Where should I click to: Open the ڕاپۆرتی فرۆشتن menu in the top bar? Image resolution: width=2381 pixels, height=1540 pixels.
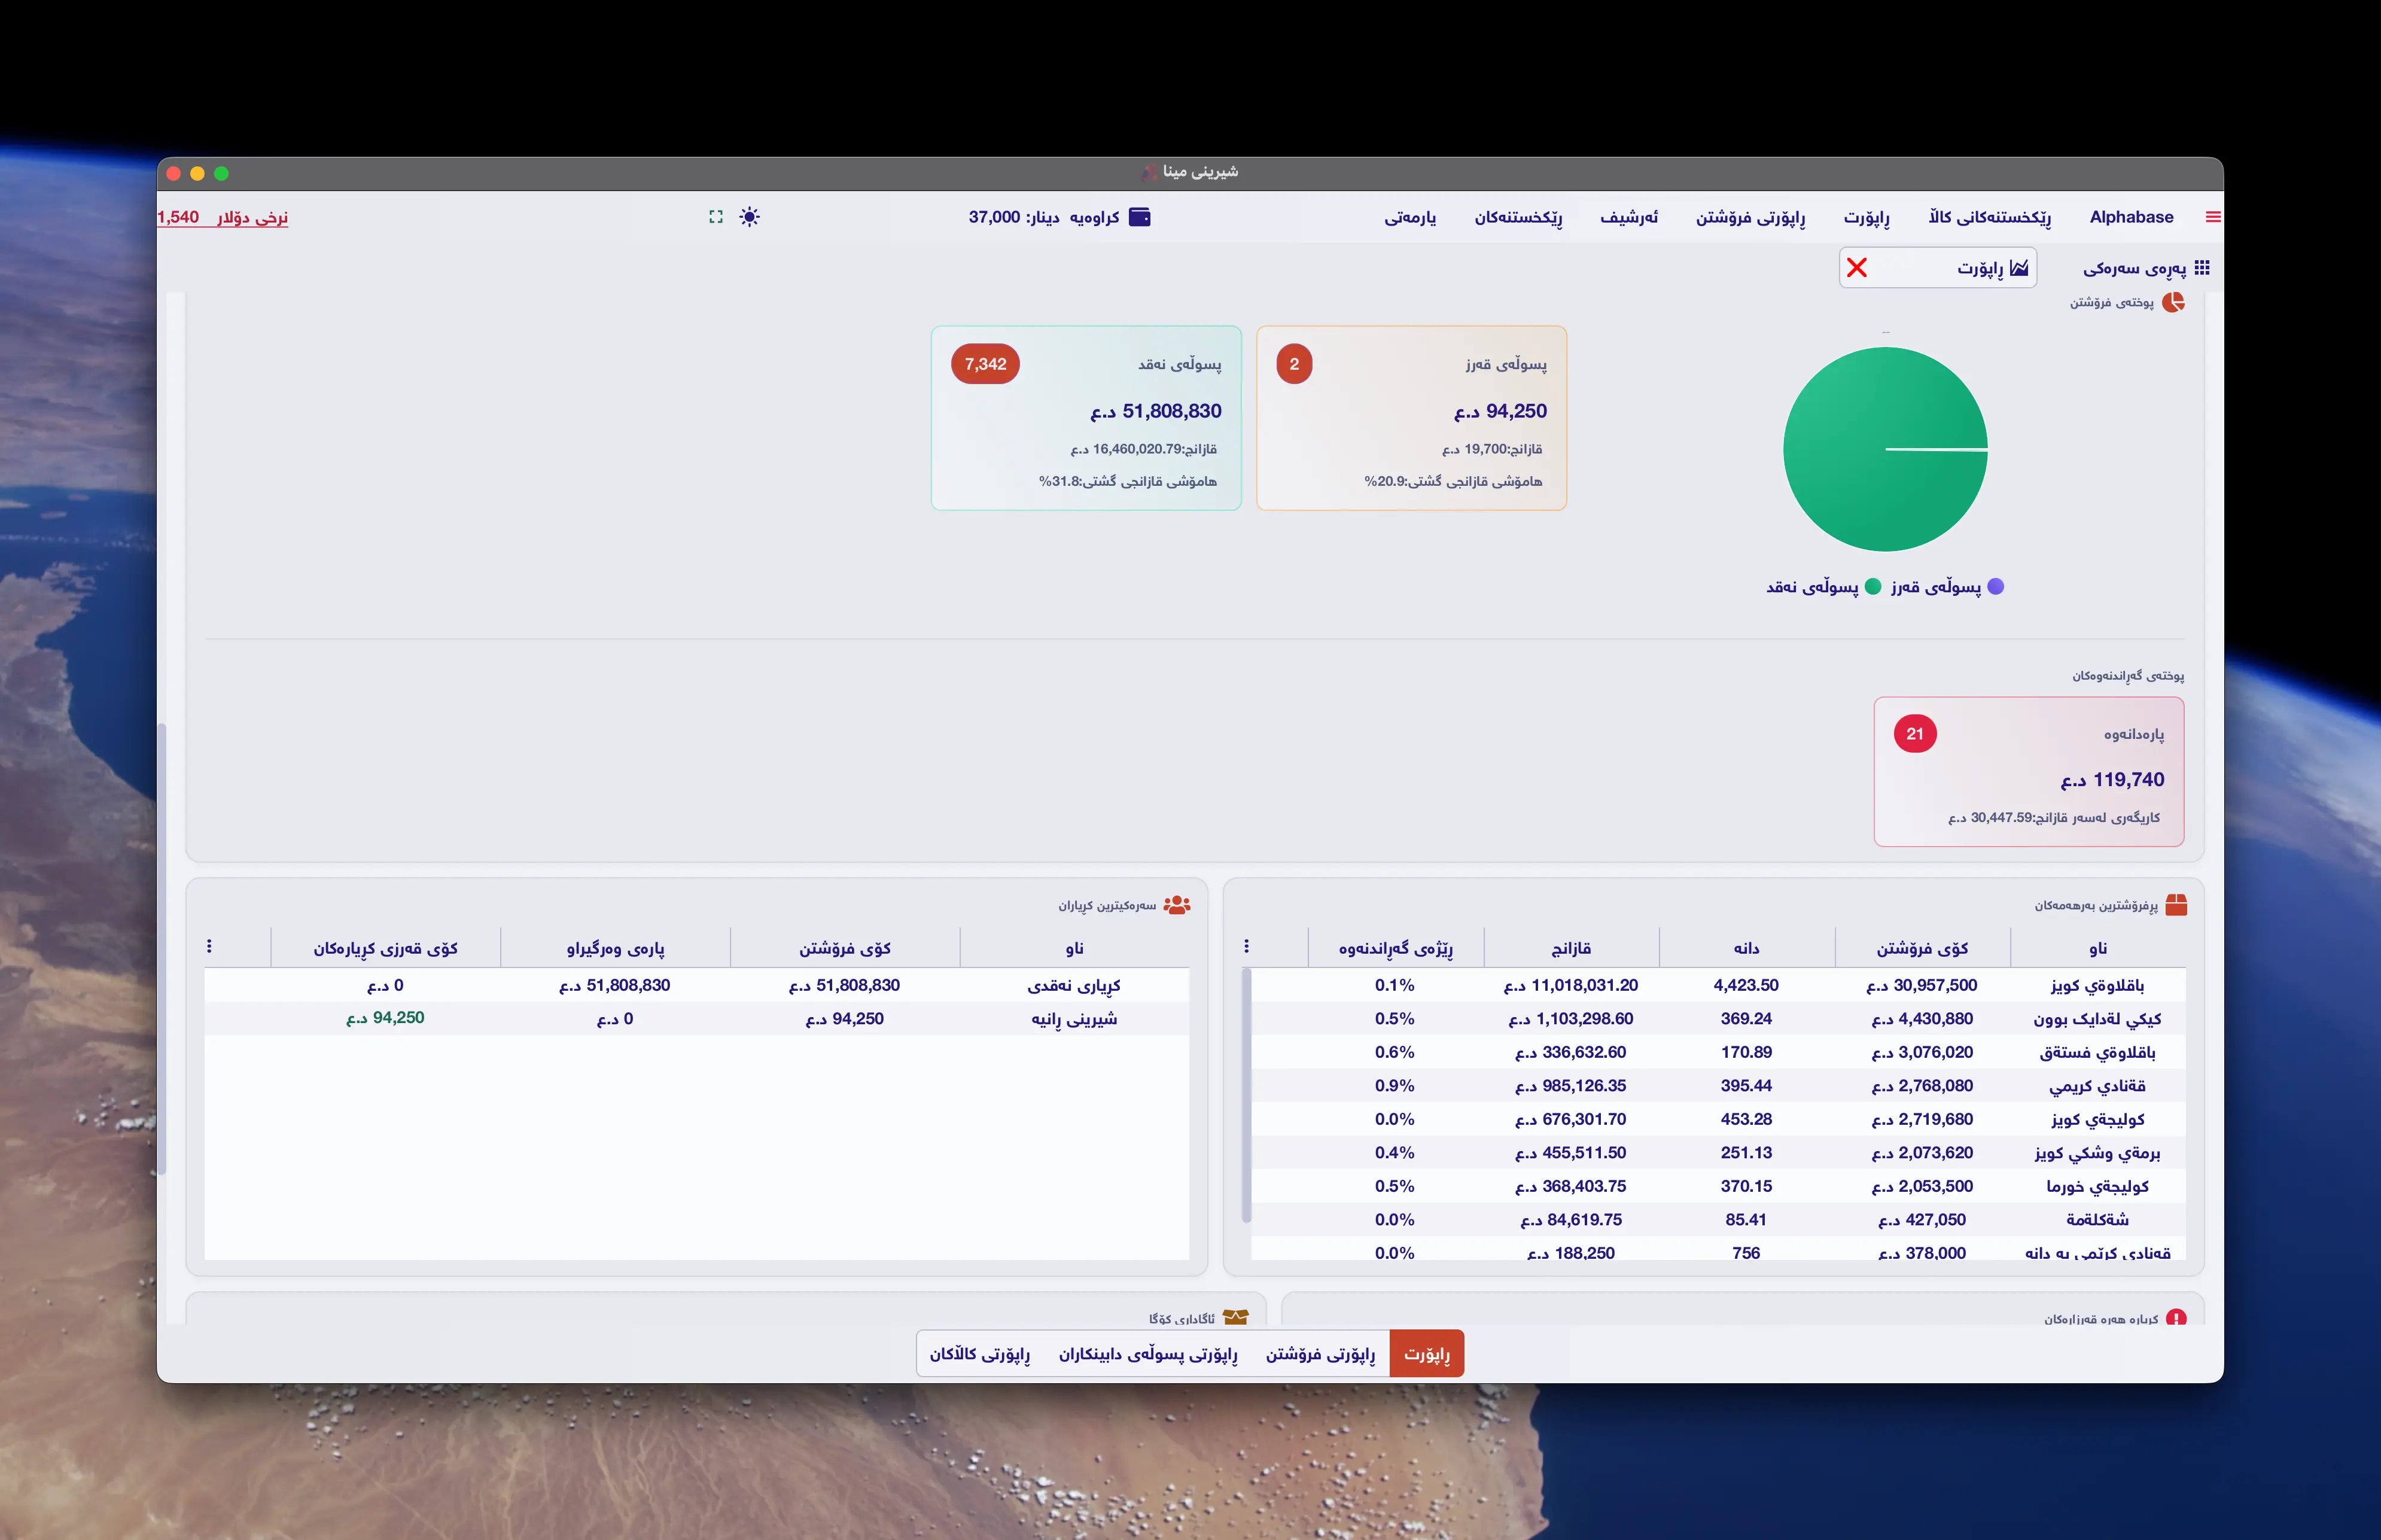click(1750, 217)
